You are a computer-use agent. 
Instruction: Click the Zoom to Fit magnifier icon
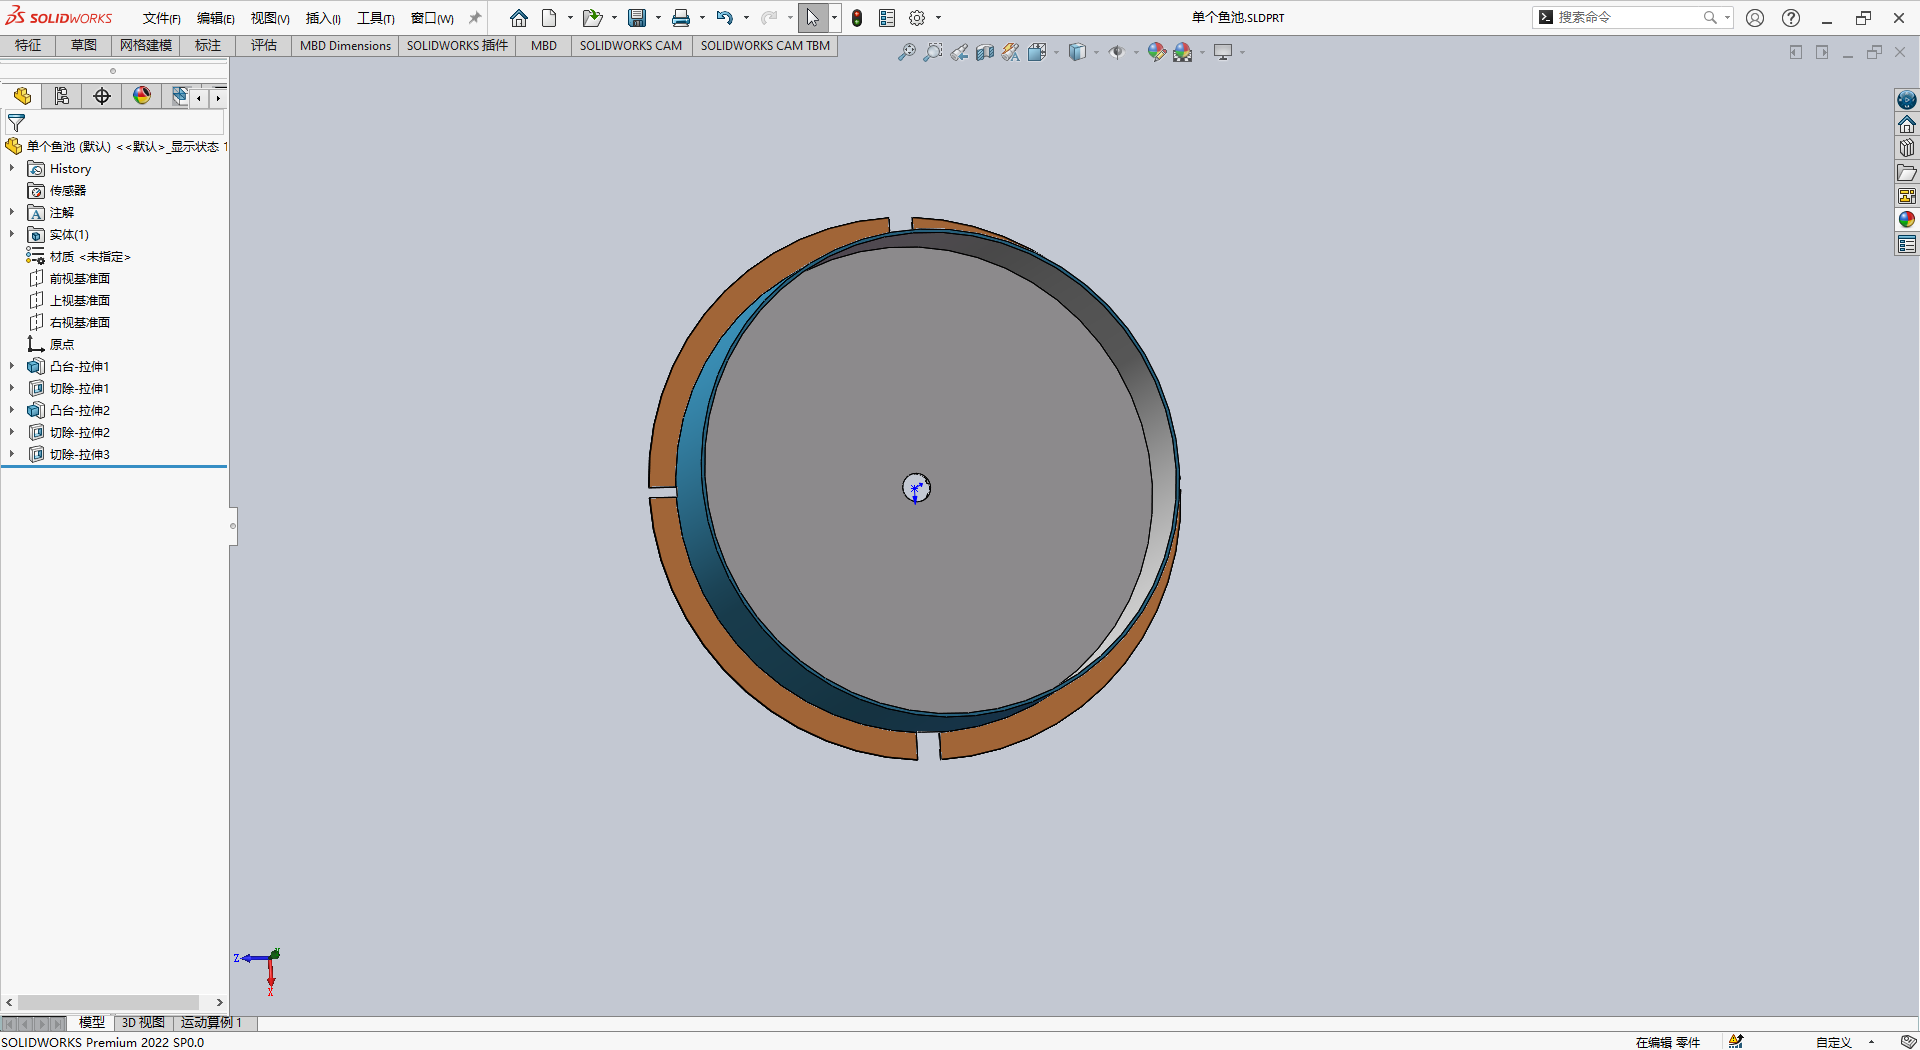point(906,52)
